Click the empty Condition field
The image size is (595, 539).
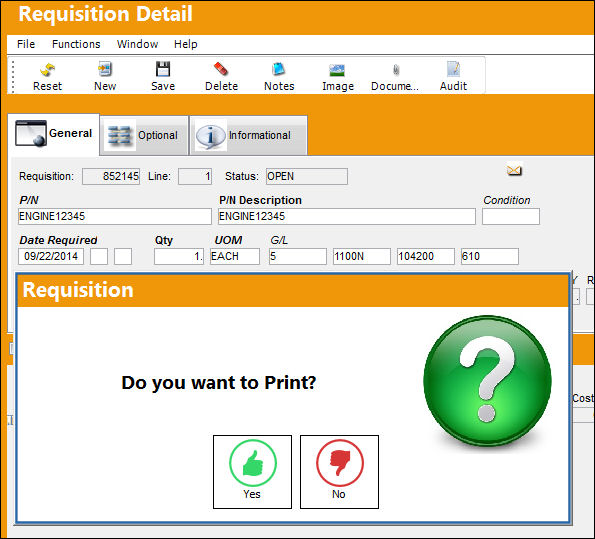511,216
